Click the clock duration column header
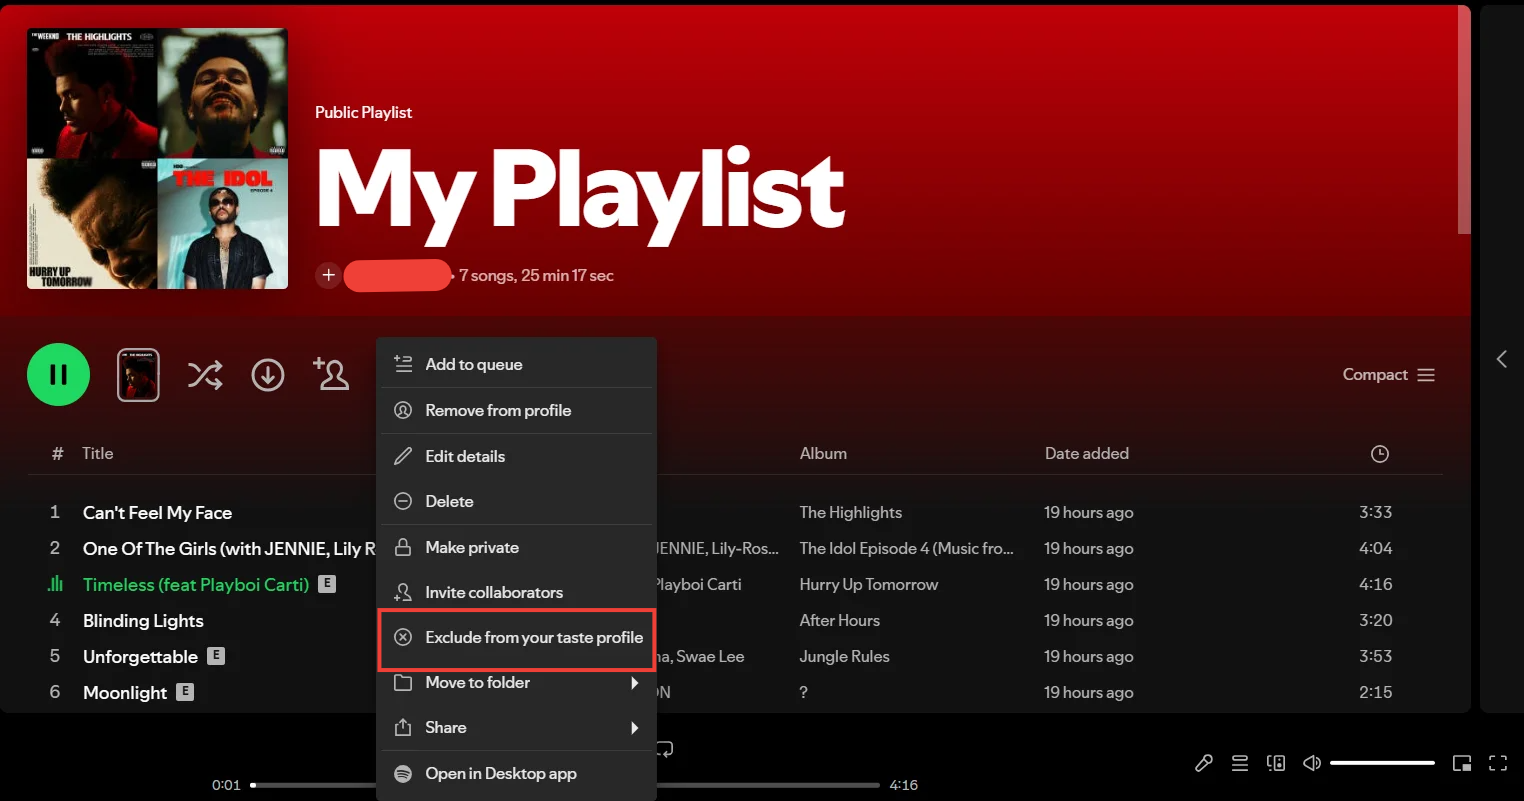The height and width of the screenshot is (801, 1524). point(1379,454)
